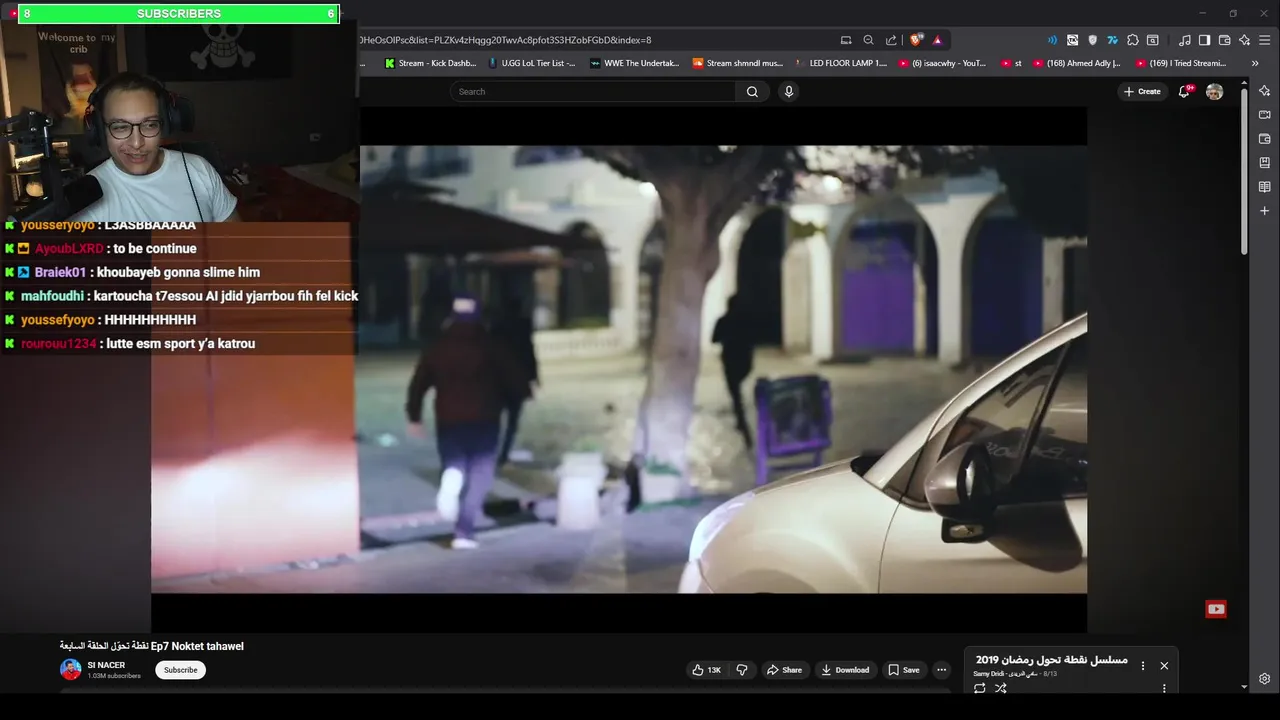Viewport: 1280px width, 720px height.
Task: Toggle the browser sidebar panel icon
Action: point(1204,40)
